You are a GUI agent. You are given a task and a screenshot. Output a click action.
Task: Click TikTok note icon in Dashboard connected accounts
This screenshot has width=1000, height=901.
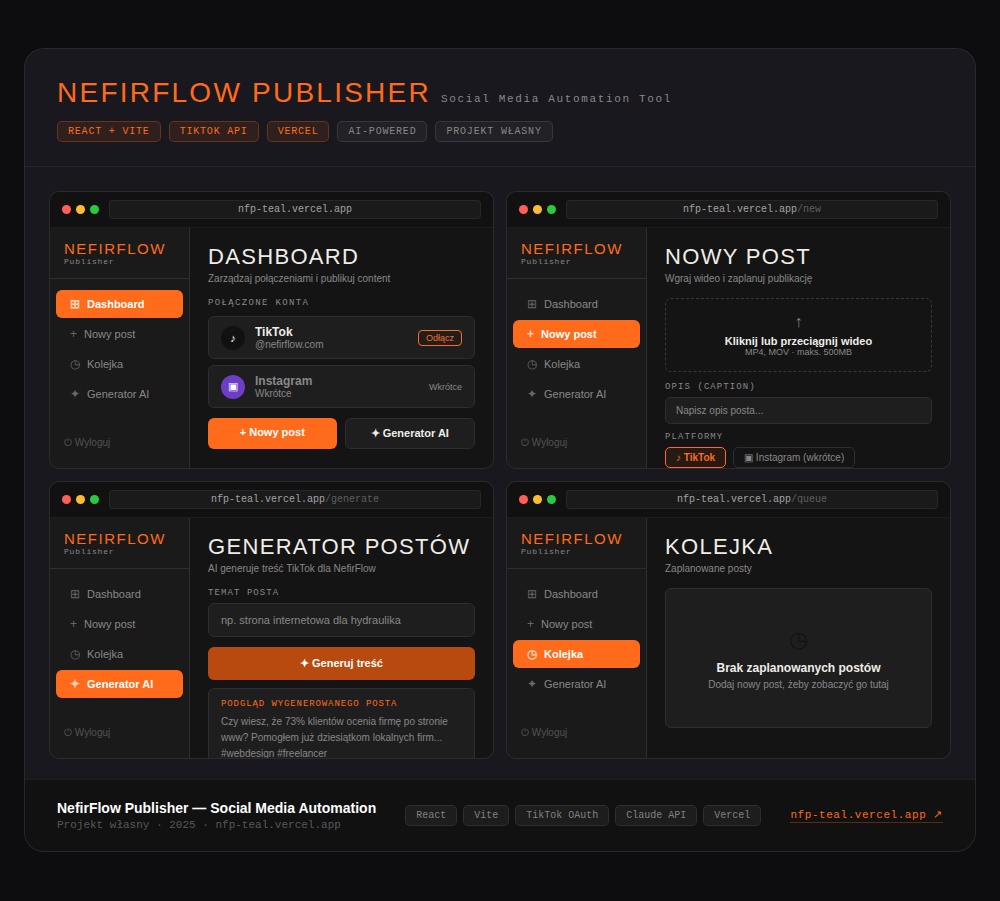(x=233, y=338)
